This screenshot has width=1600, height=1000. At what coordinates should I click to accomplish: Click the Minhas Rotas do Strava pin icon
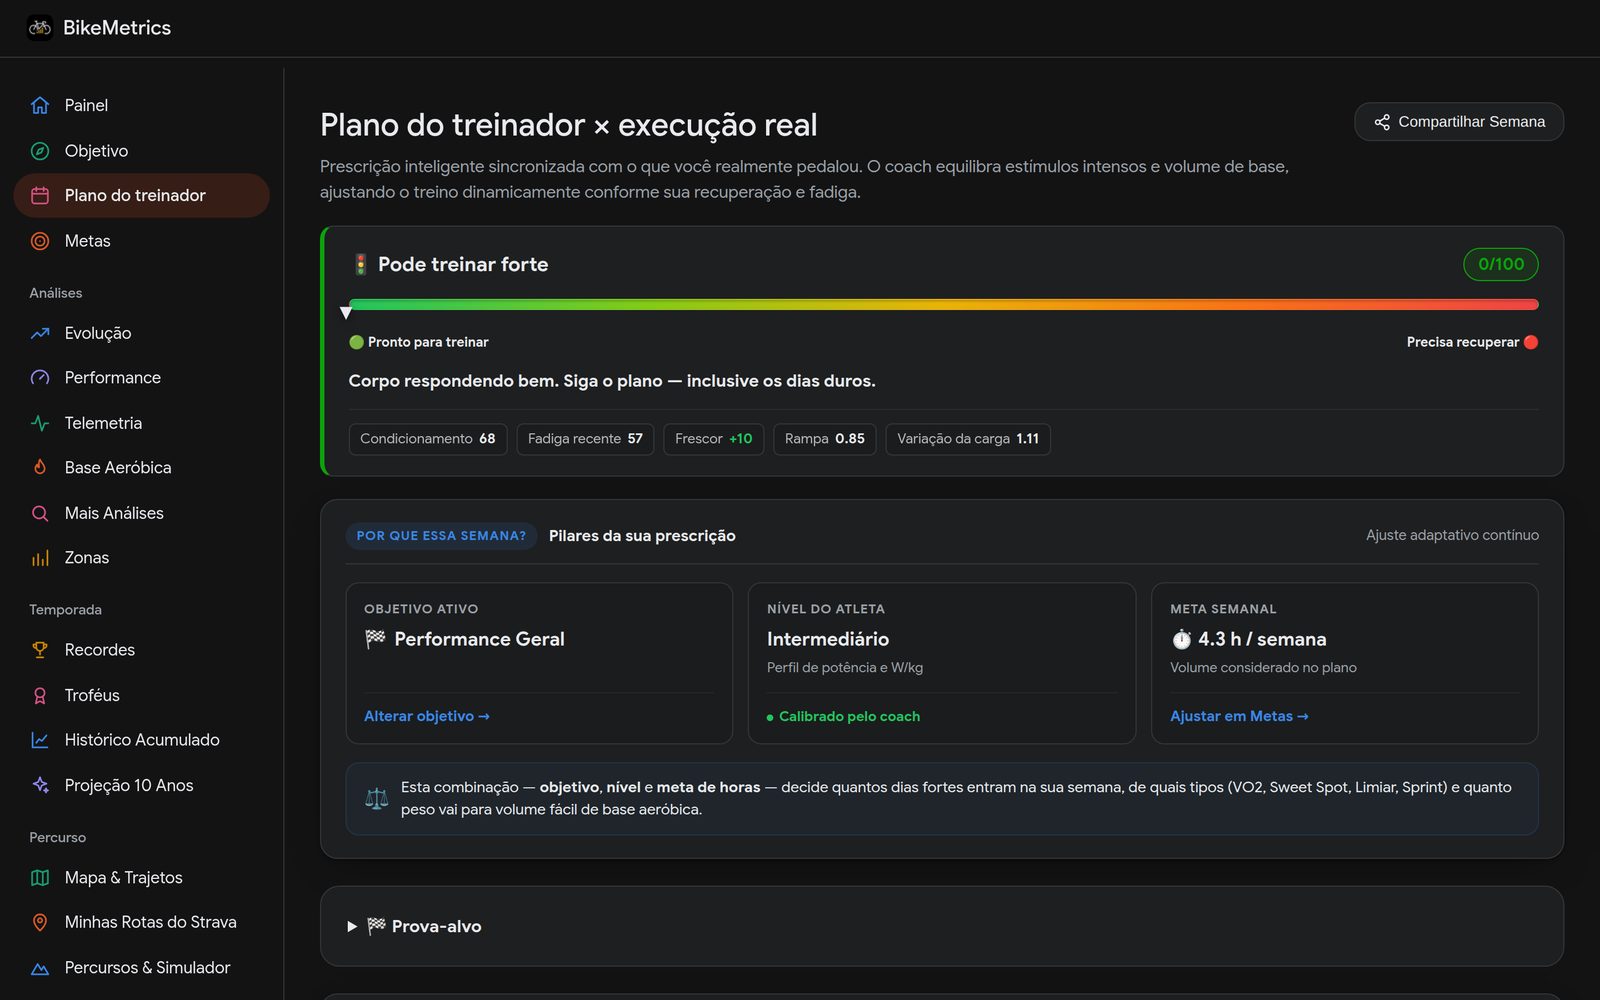click(40, 922)
